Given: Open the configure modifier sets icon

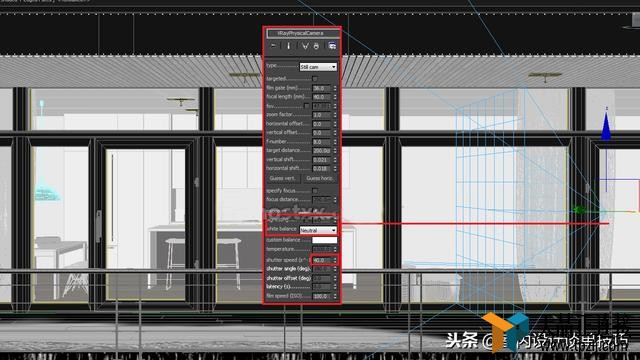Looking at the screenshot, I should click(332, 46).
